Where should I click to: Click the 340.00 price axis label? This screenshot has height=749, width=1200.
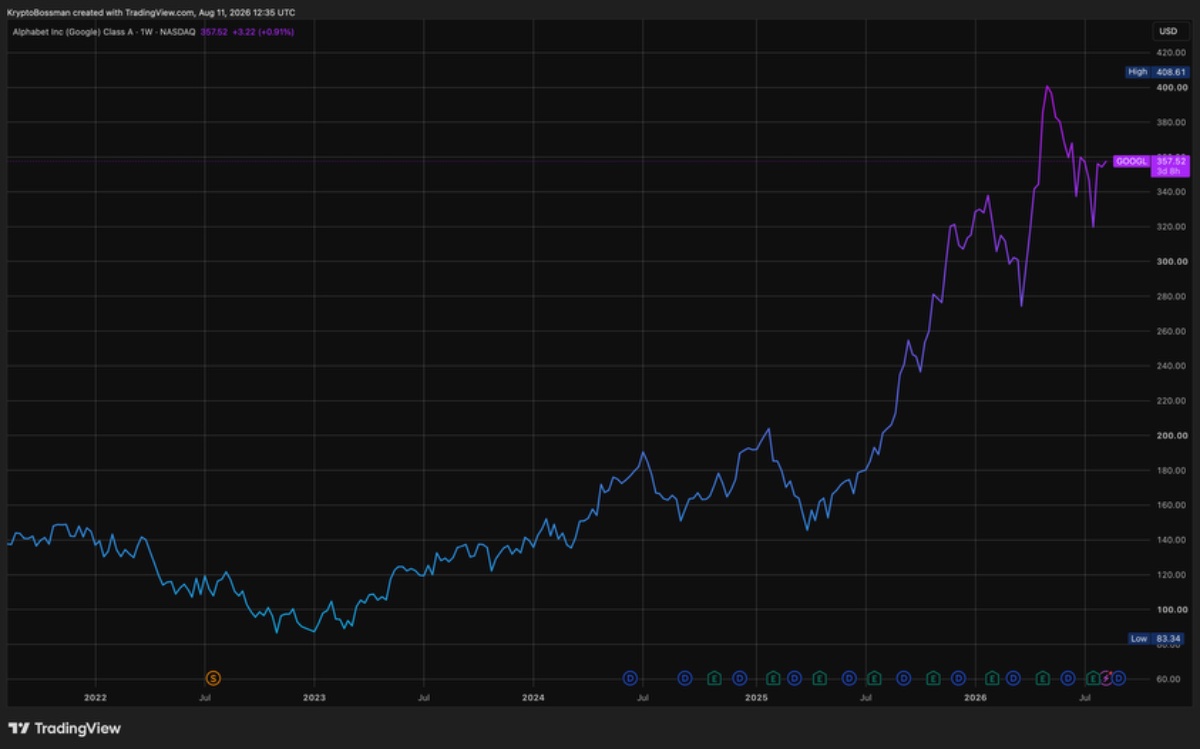tap(1170, 192)
